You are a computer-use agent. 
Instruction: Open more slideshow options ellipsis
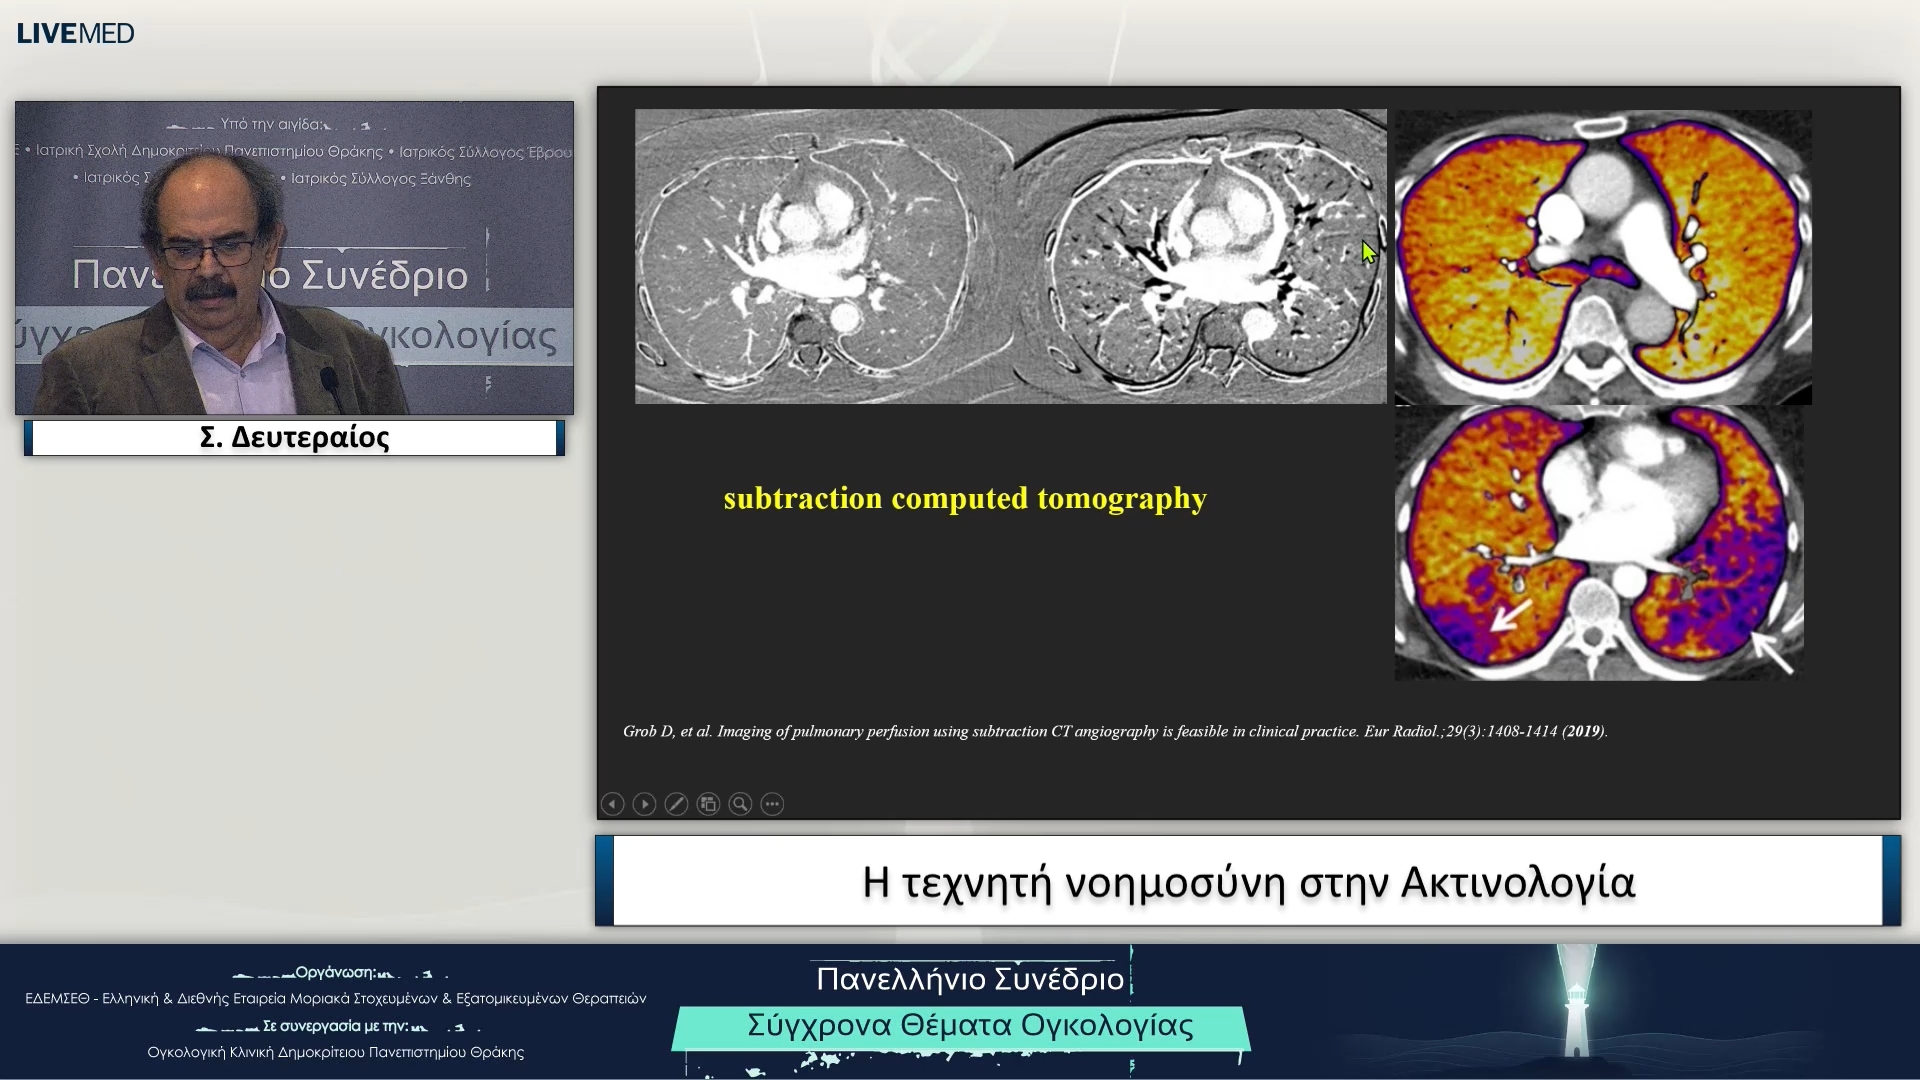(772, 804)
